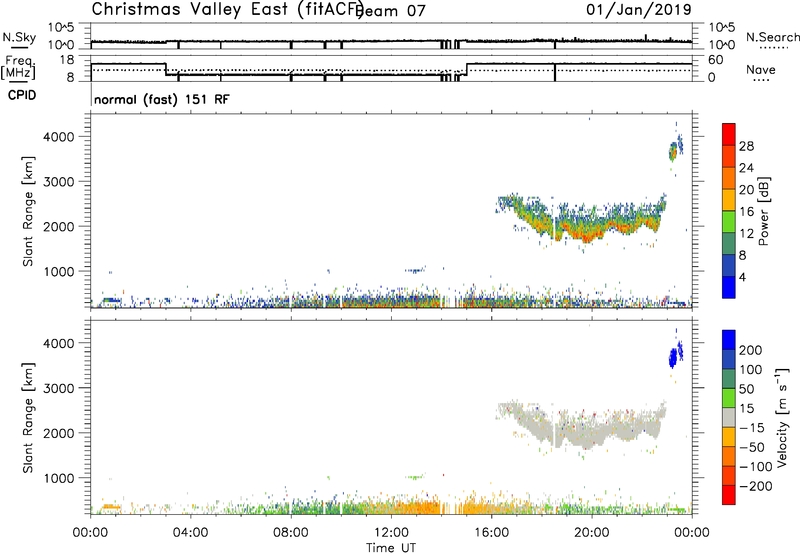Click the "Nave" legend label
This screenshot has width=800, height=554.
tap(761, 70)
